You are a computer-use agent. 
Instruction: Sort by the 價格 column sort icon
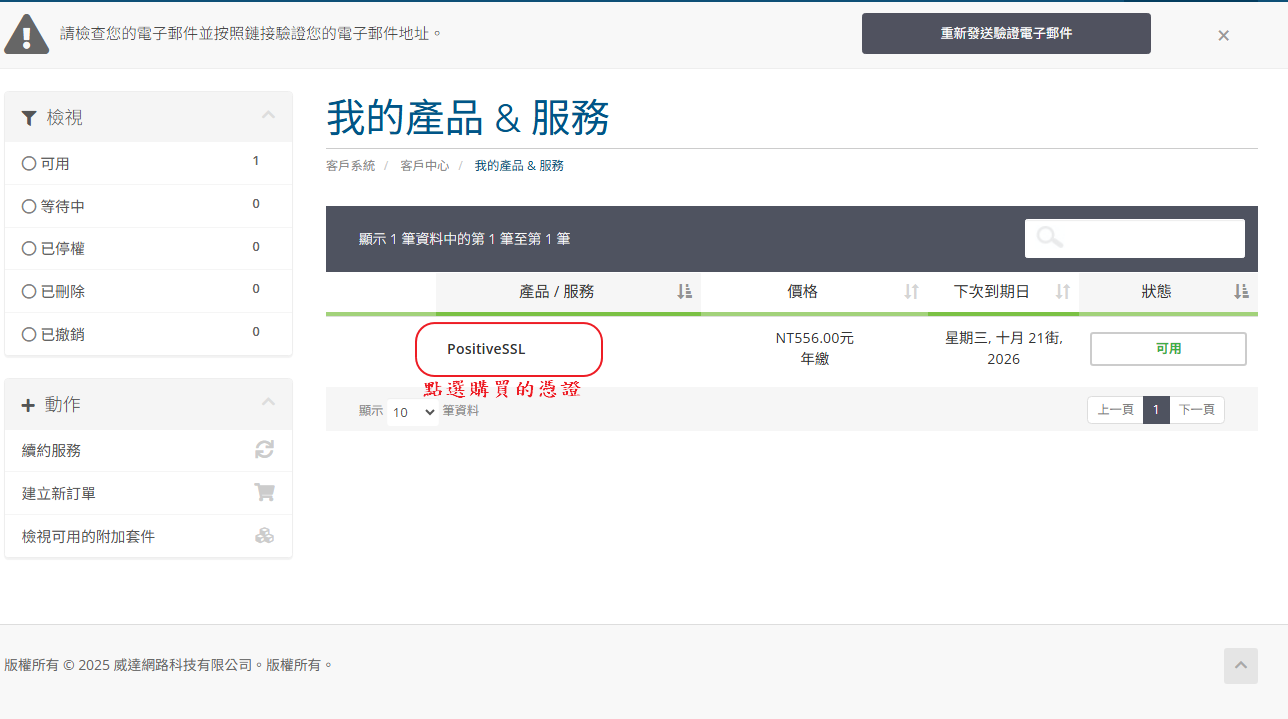coord(911,291)
